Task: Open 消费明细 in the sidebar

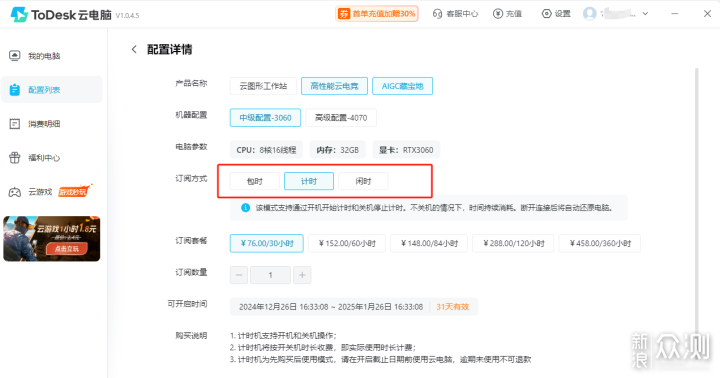Action: [x=51, y=124]
